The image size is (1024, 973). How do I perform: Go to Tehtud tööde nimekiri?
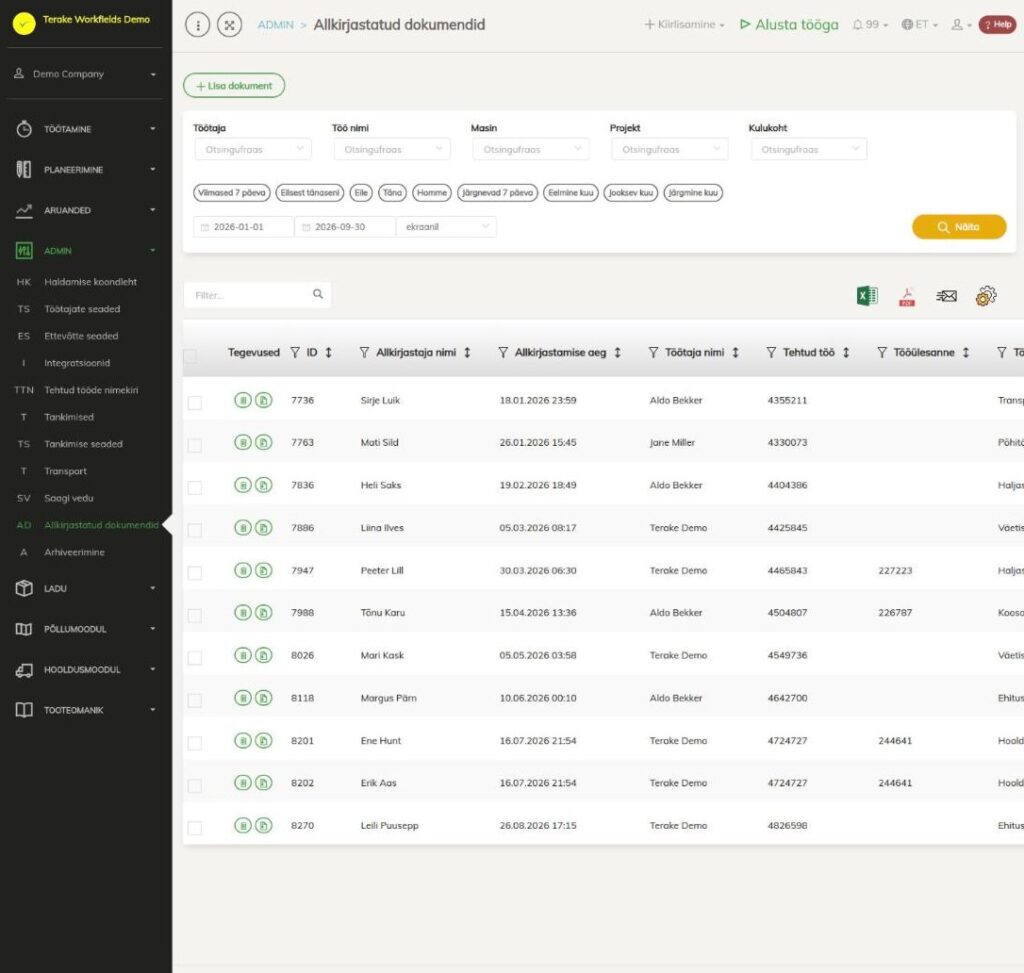pyautogui.click(x=91, y=390)
